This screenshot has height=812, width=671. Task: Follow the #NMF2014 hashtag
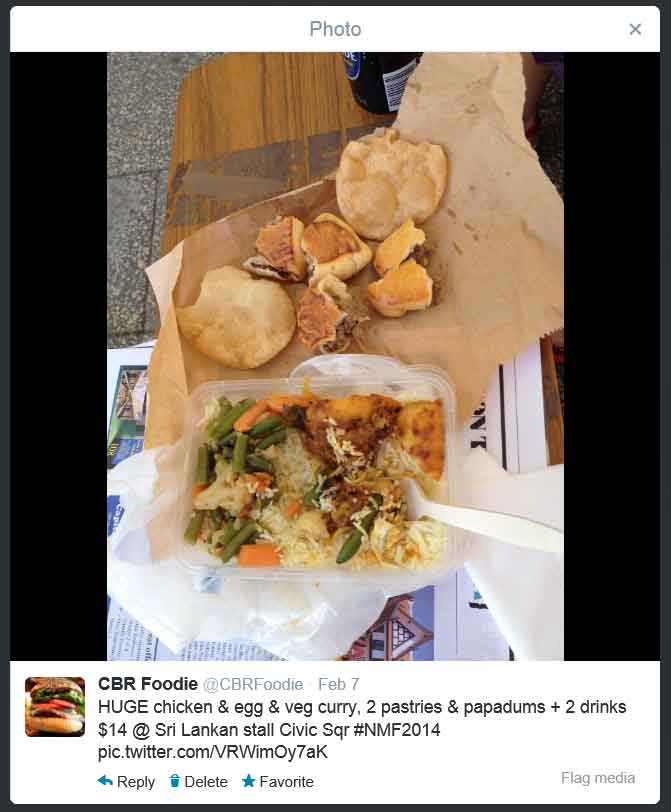click(x=397, y=730)
